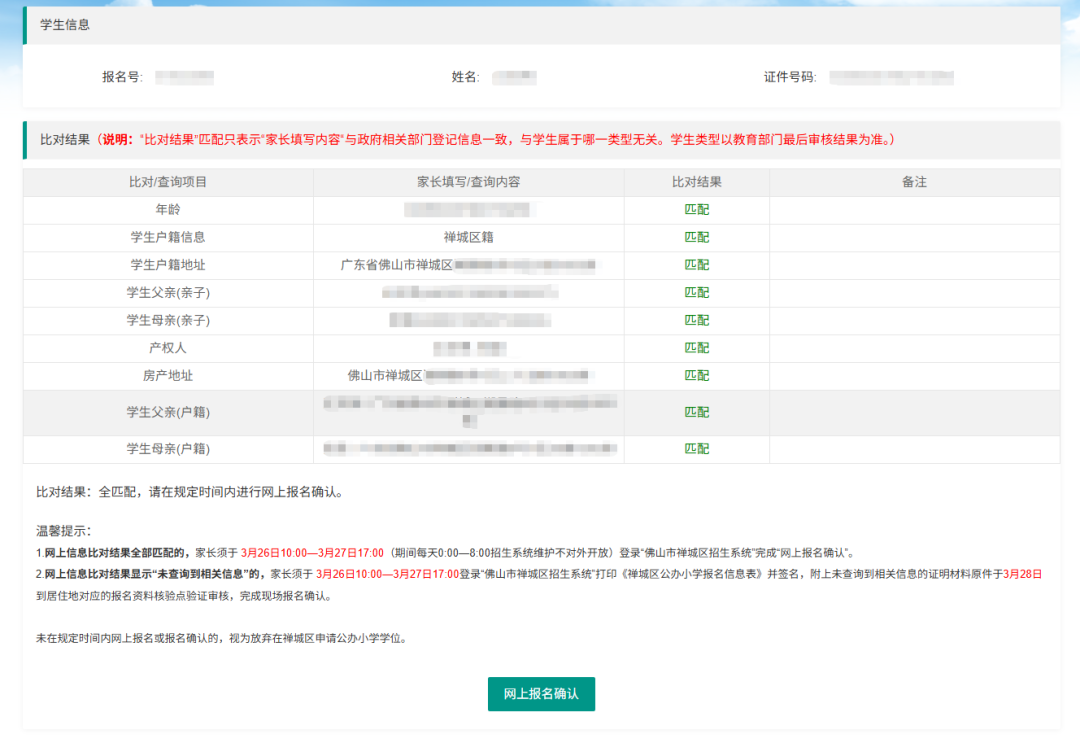Click the 禅城区籍 cell value
Viewport: 1080px width, 743px height.
(468, 237)
